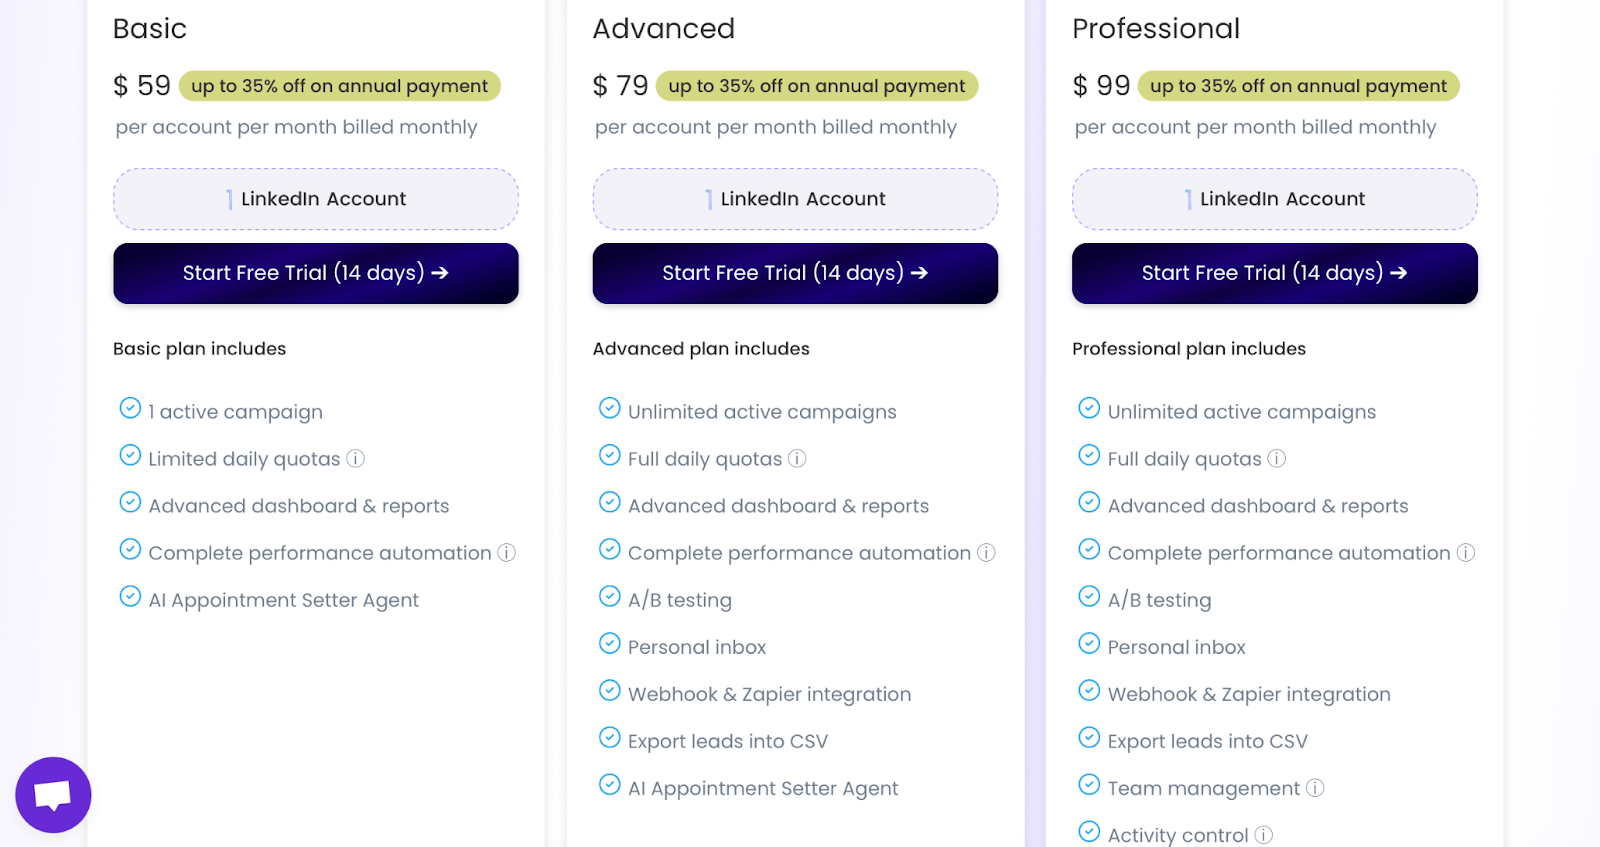Click Export leads into CSV in Advanced plan

pos(727,740)
